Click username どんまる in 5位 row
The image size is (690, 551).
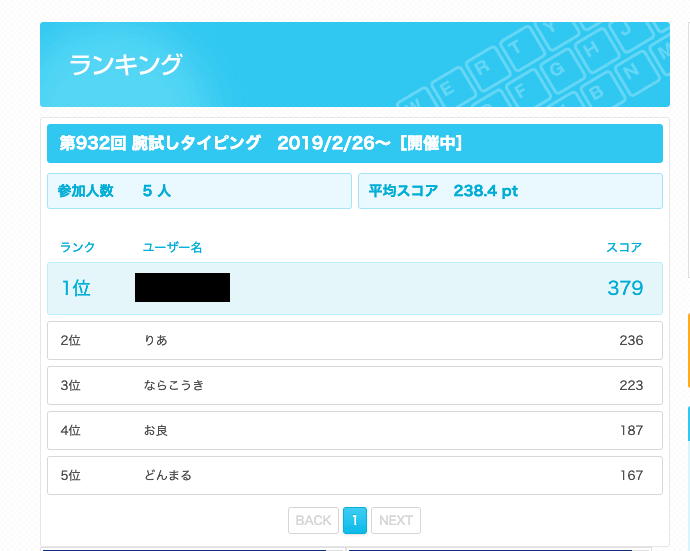pyautogui.click(x=168, y=475)
